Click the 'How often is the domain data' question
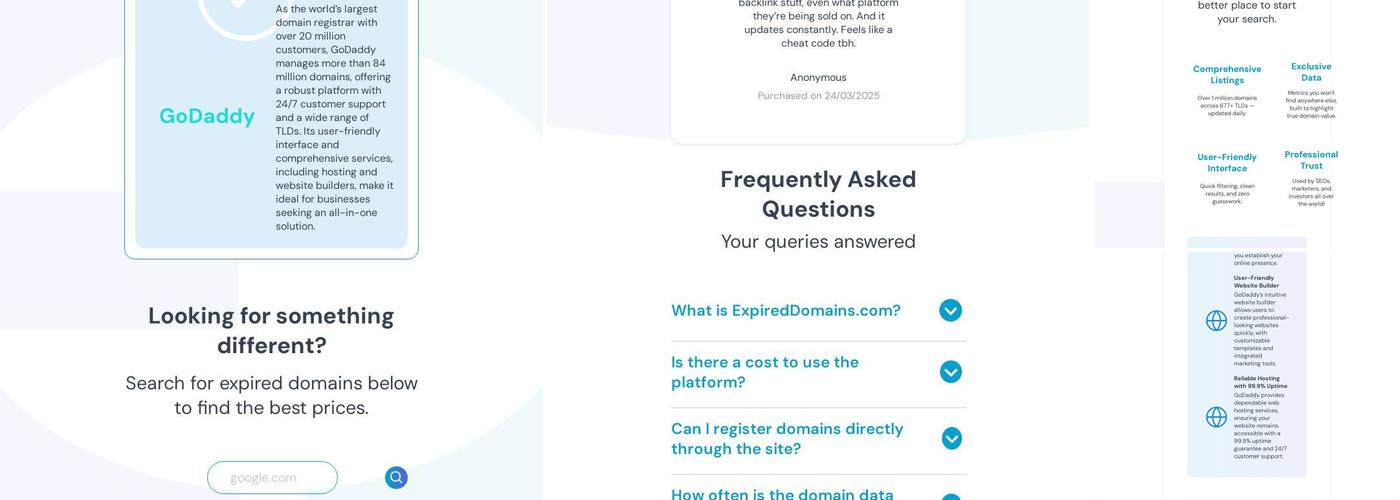The width and height of the screenshot is (1400, 500). click(x=782, y=494)
